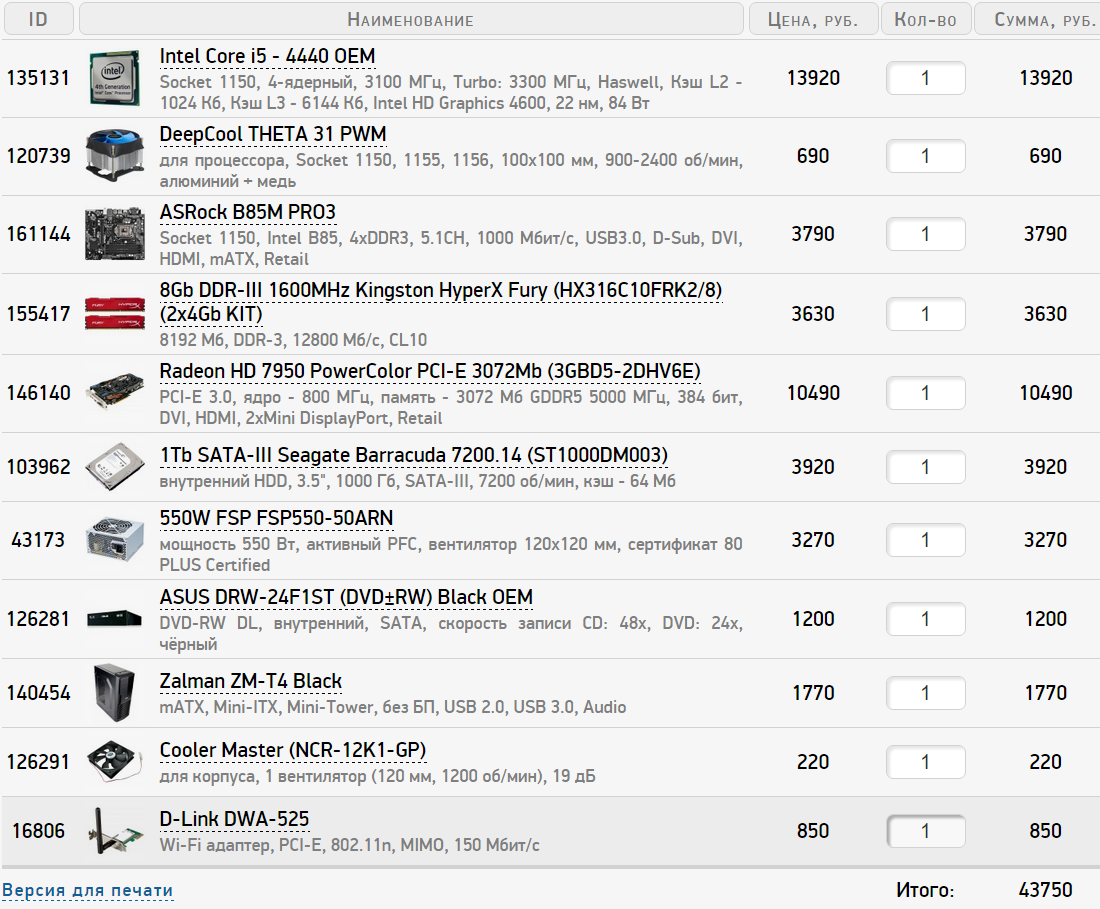Click quantity field for FSP550-50ARN
Viewport: 1100px width, 909px height.
925,540
